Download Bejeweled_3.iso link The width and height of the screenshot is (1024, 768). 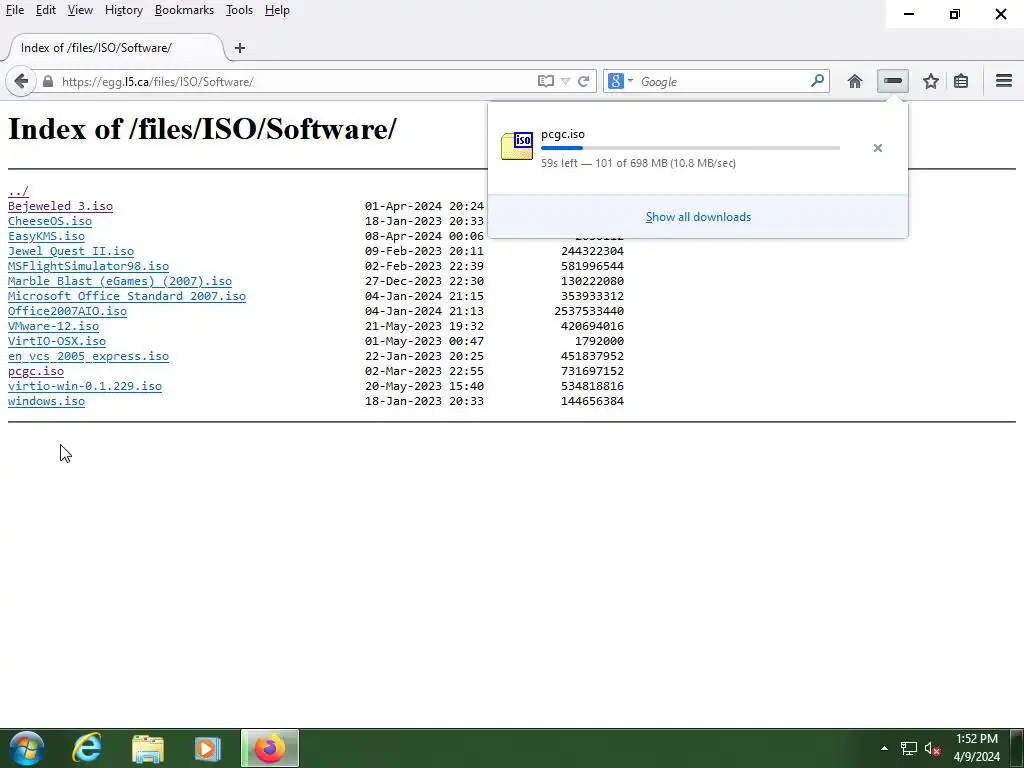pyautogui.click(x=60, y=206)
